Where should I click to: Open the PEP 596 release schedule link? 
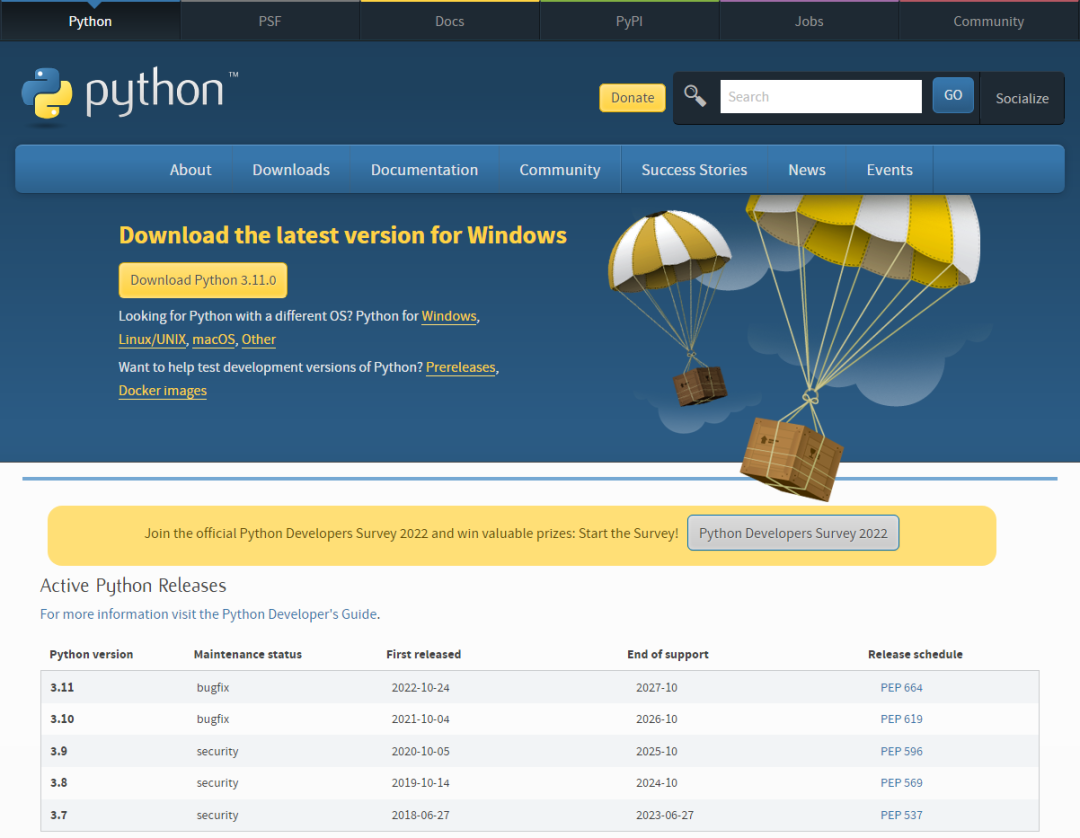coord(901,751)
